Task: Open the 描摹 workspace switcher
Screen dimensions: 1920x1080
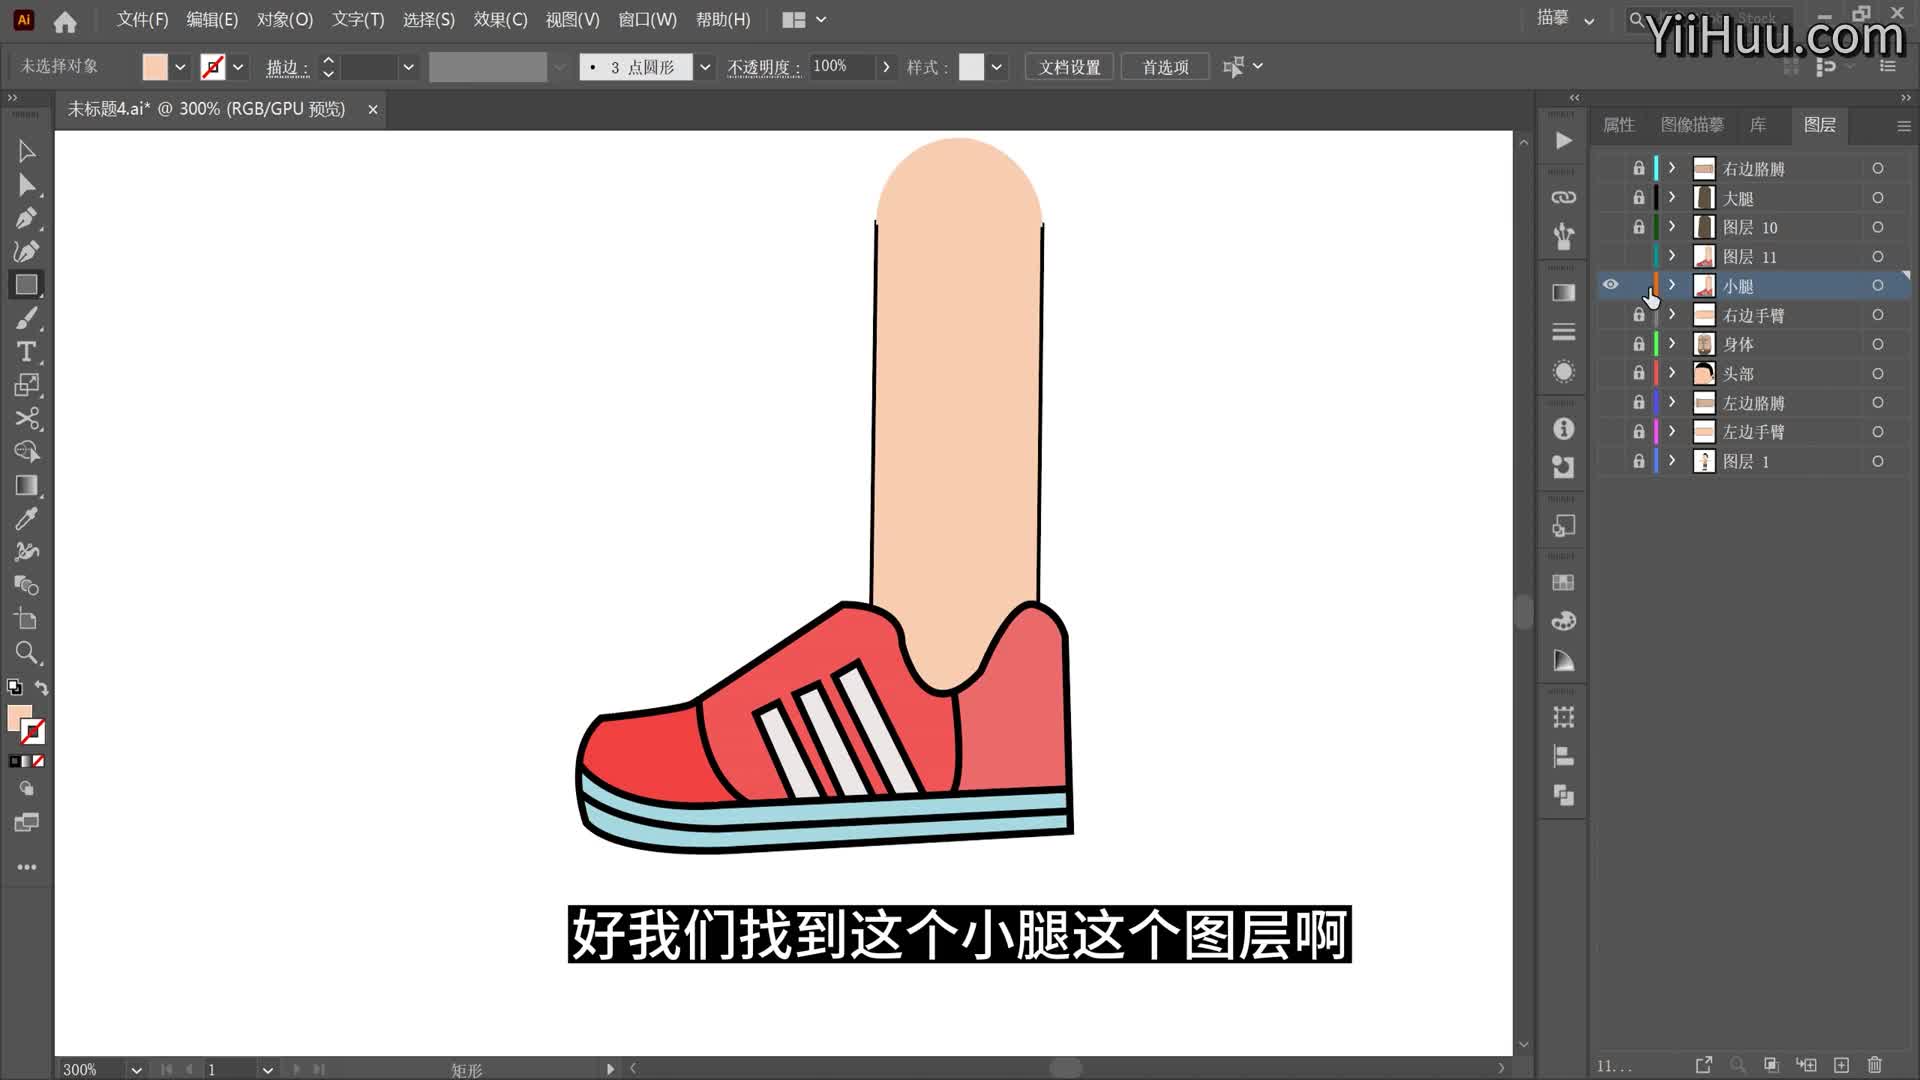Action: tap(1565, 19)
